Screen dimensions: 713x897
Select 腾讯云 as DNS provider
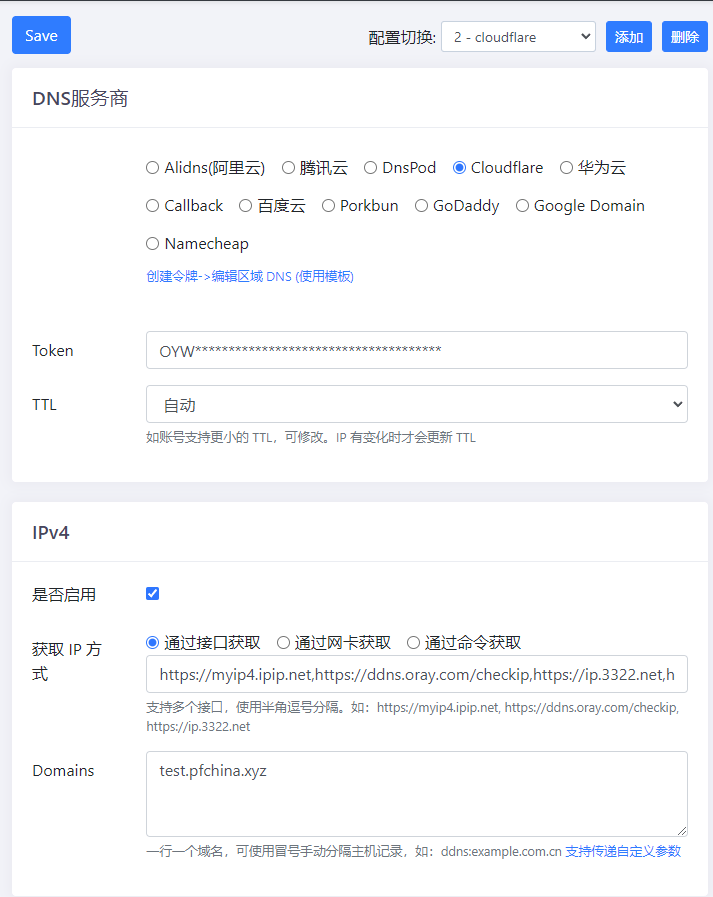tap(288, 168)
